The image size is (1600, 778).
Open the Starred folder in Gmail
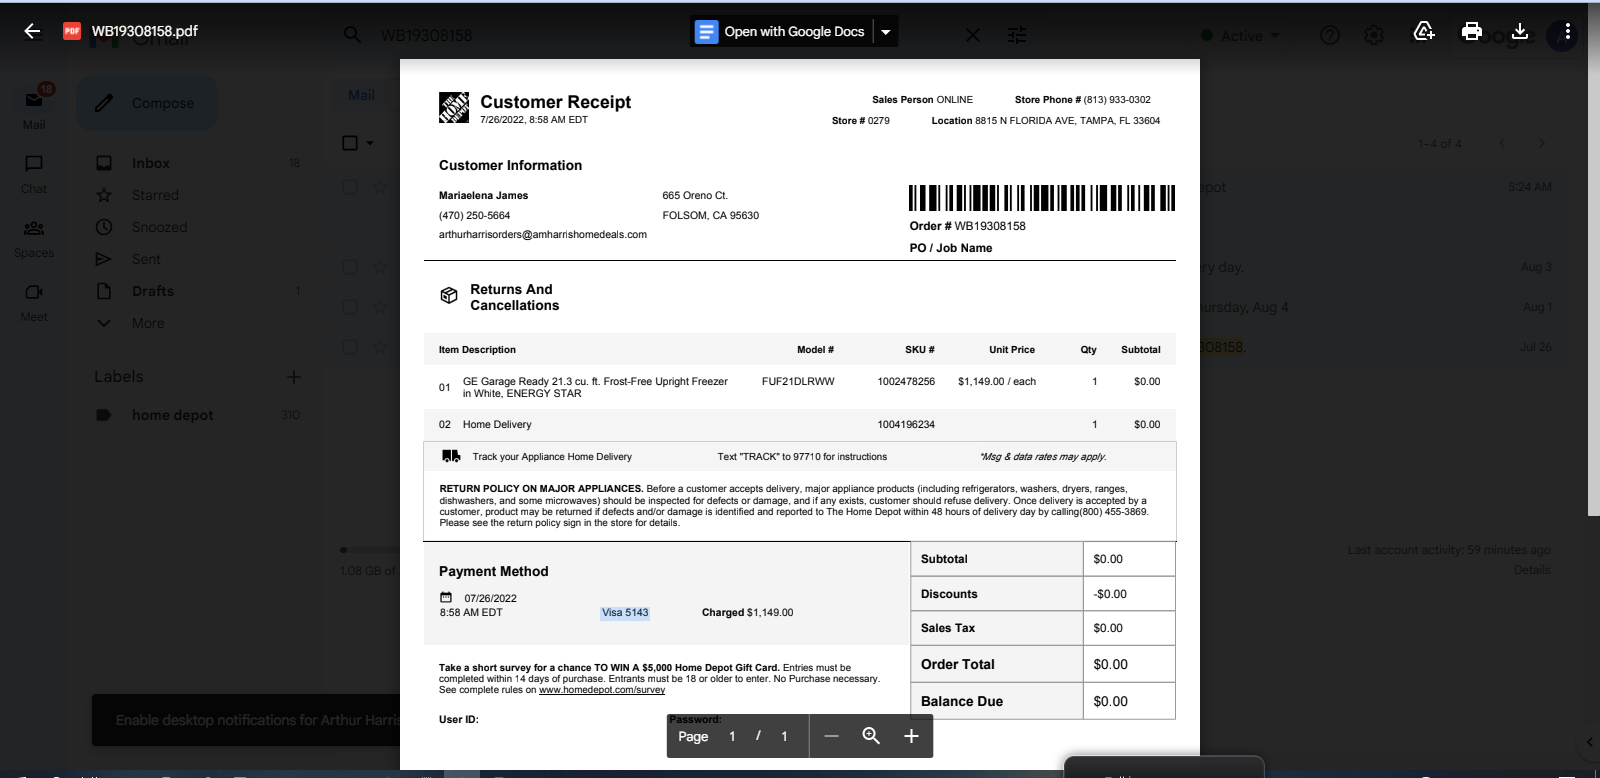point(155,195)
